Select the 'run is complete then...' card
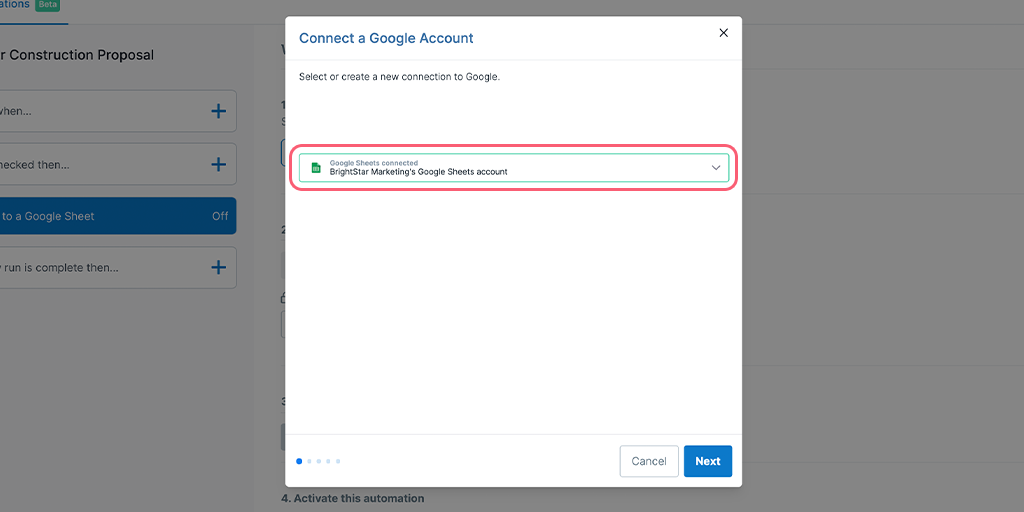The height and width of the screenshot is (512, 1024). (118, 267)
